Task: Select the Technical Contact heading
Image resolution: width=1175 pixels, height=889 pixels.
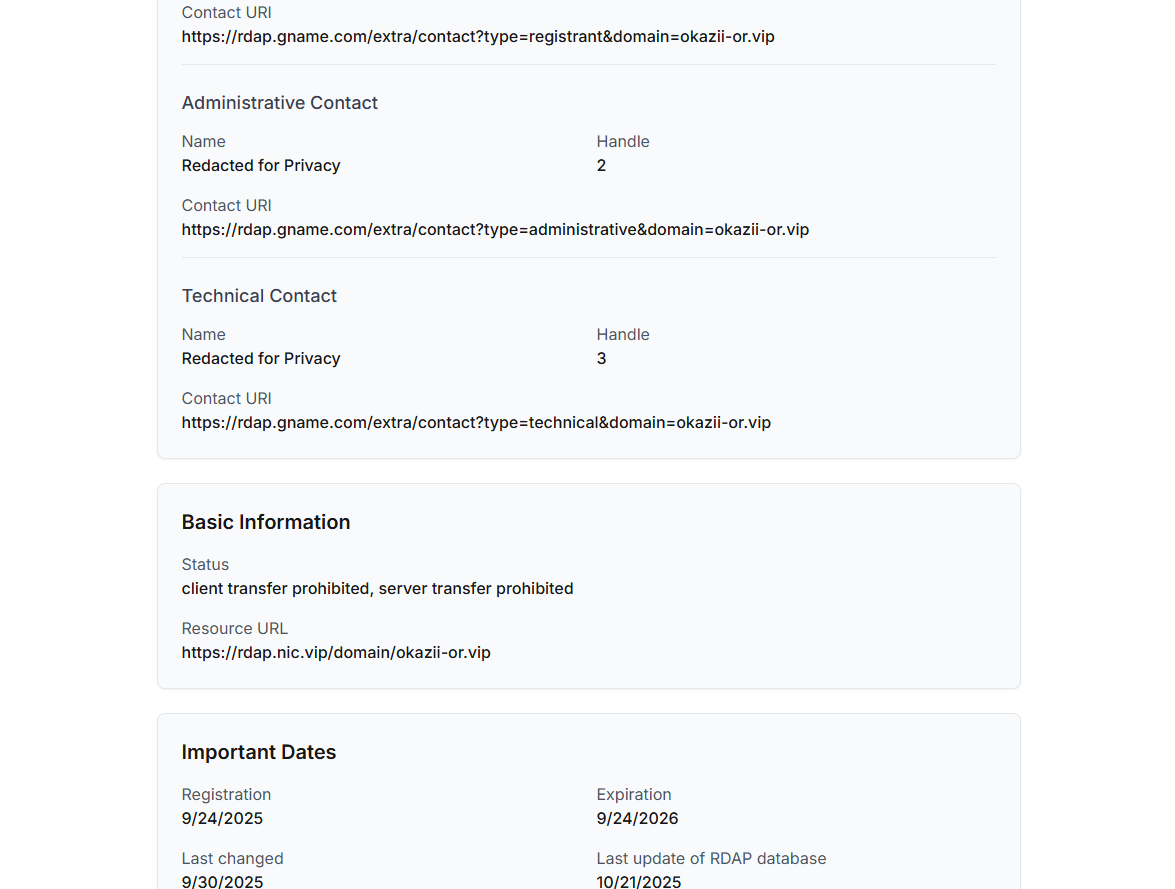Action: click(x=259, y=296)
